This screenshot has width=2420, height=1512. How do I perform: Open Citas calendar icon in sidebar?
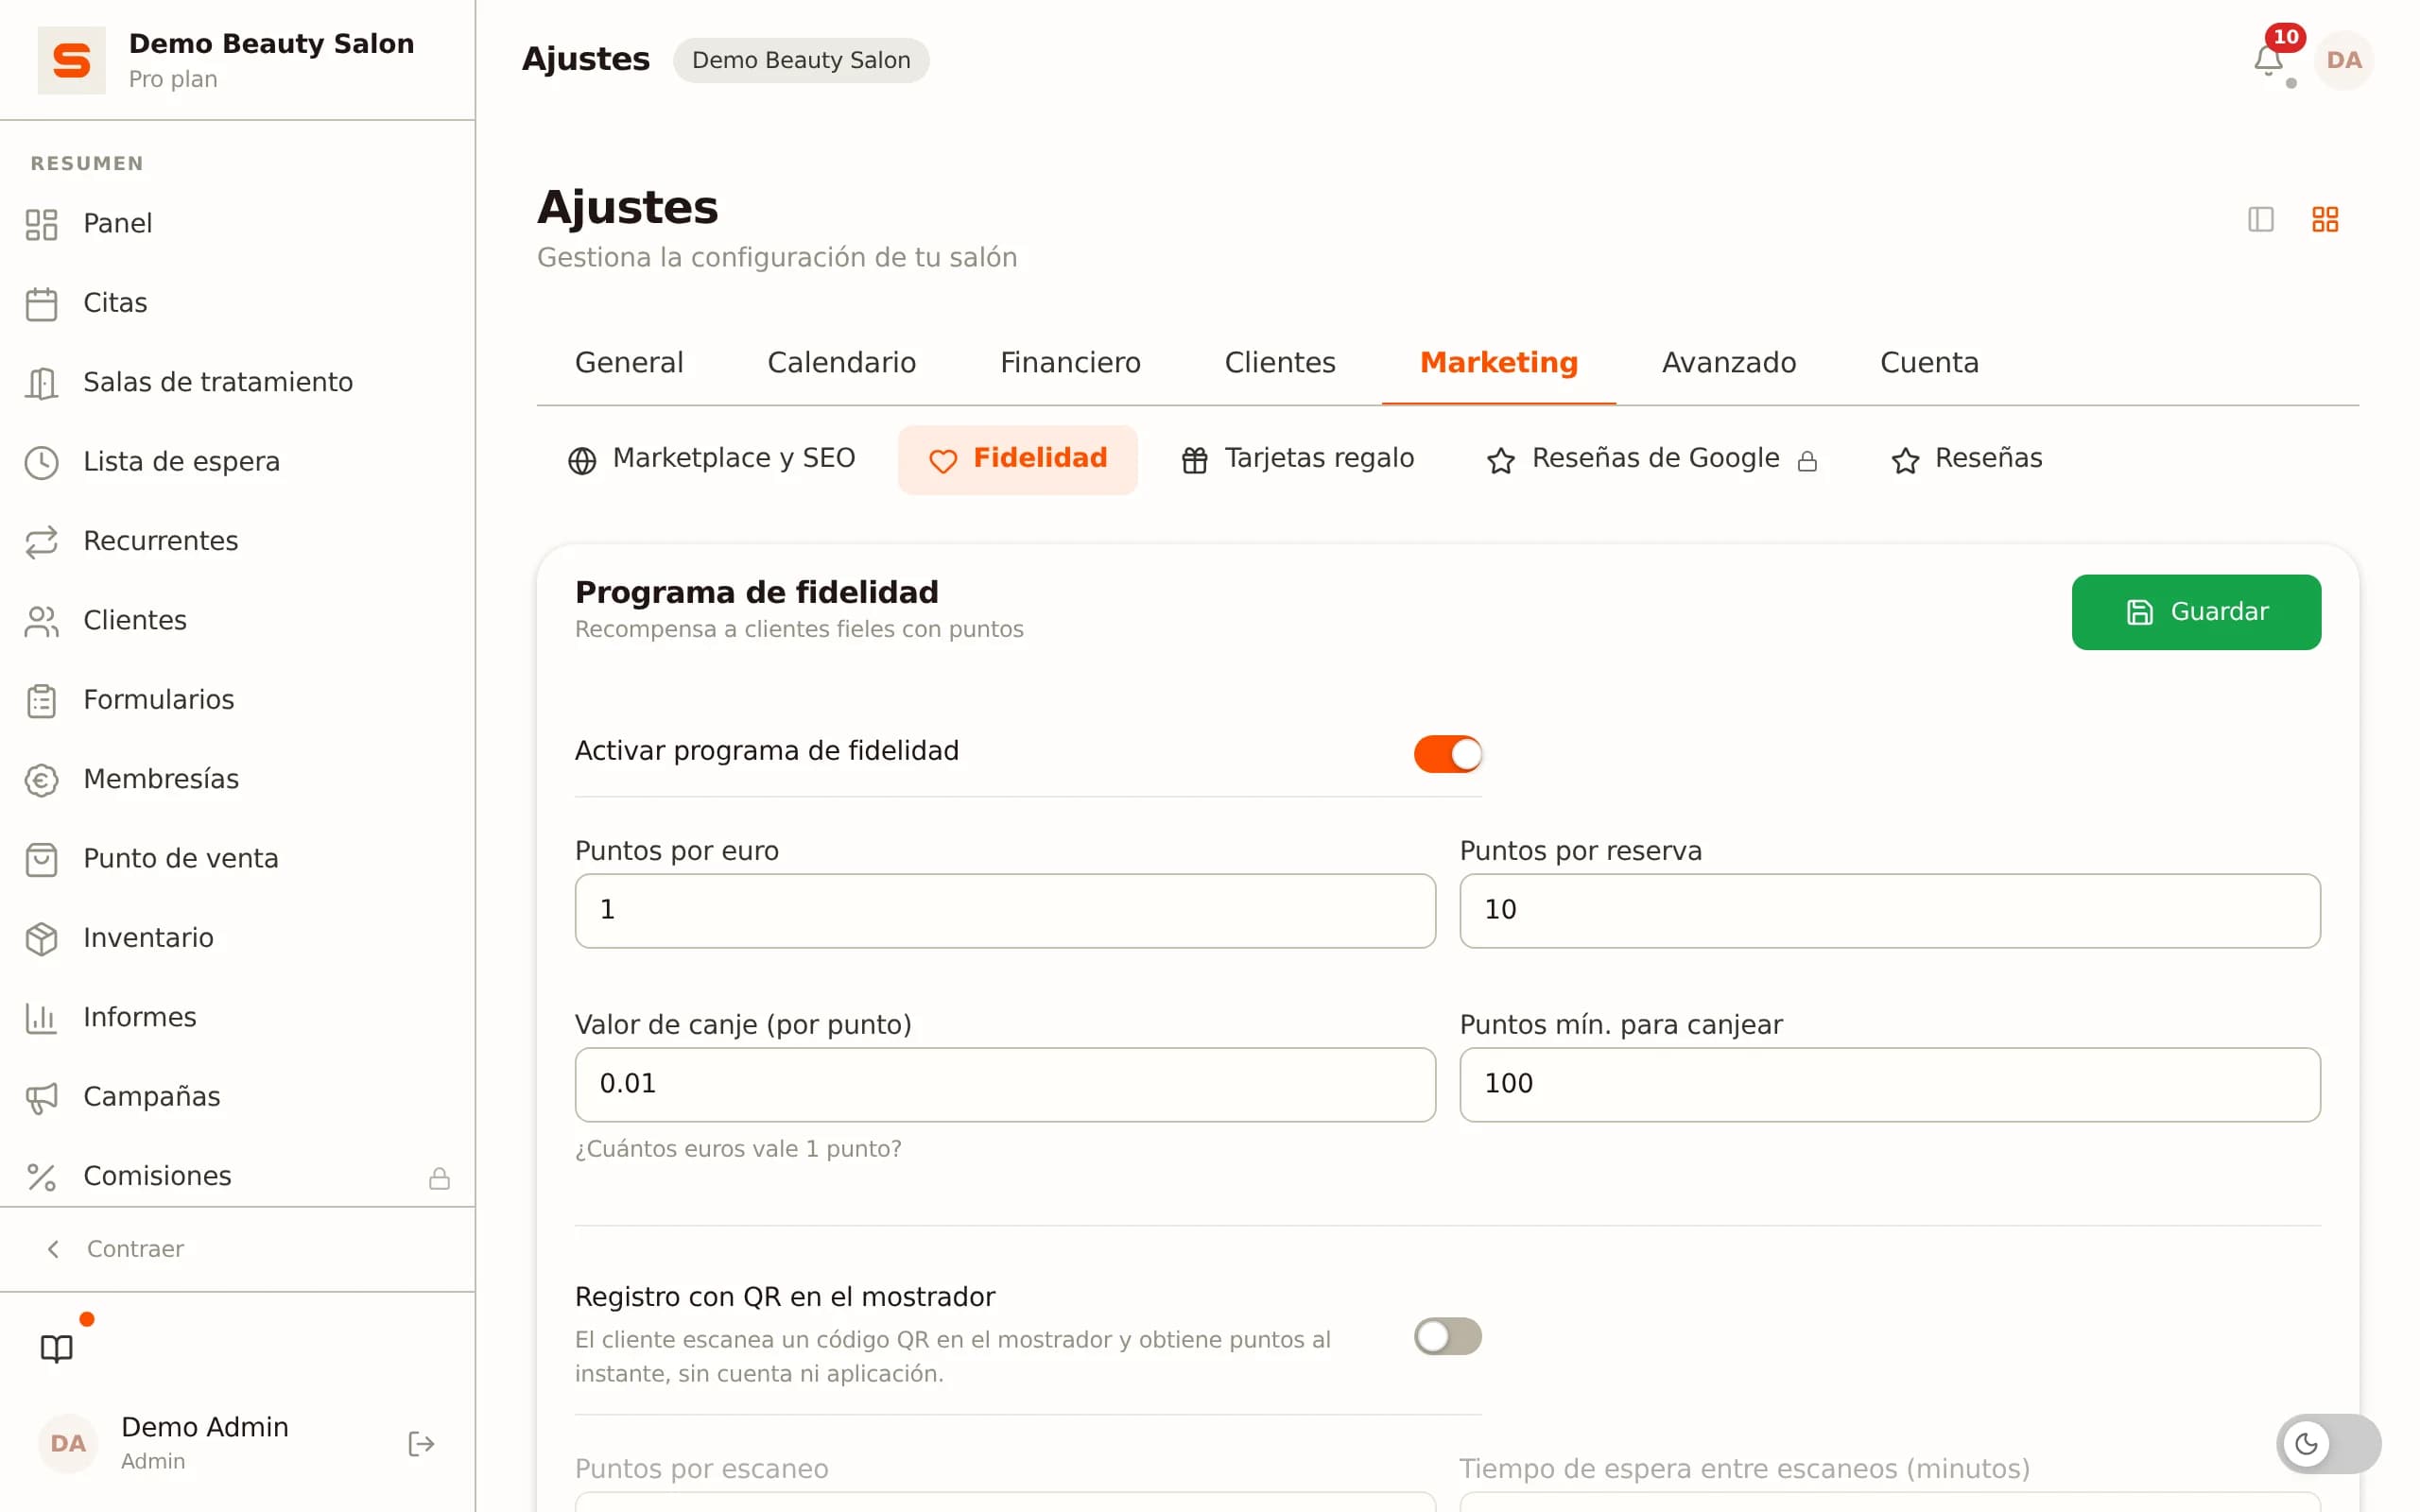(41, 303)
